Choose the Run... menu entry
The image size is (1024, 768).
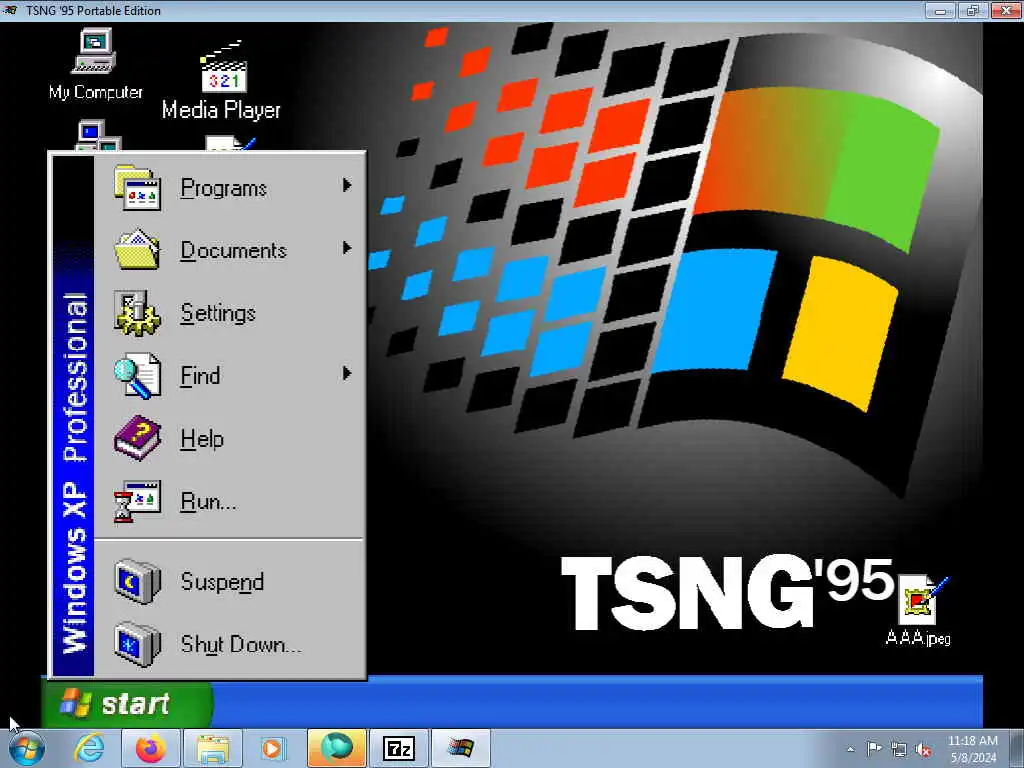(229, 501)
